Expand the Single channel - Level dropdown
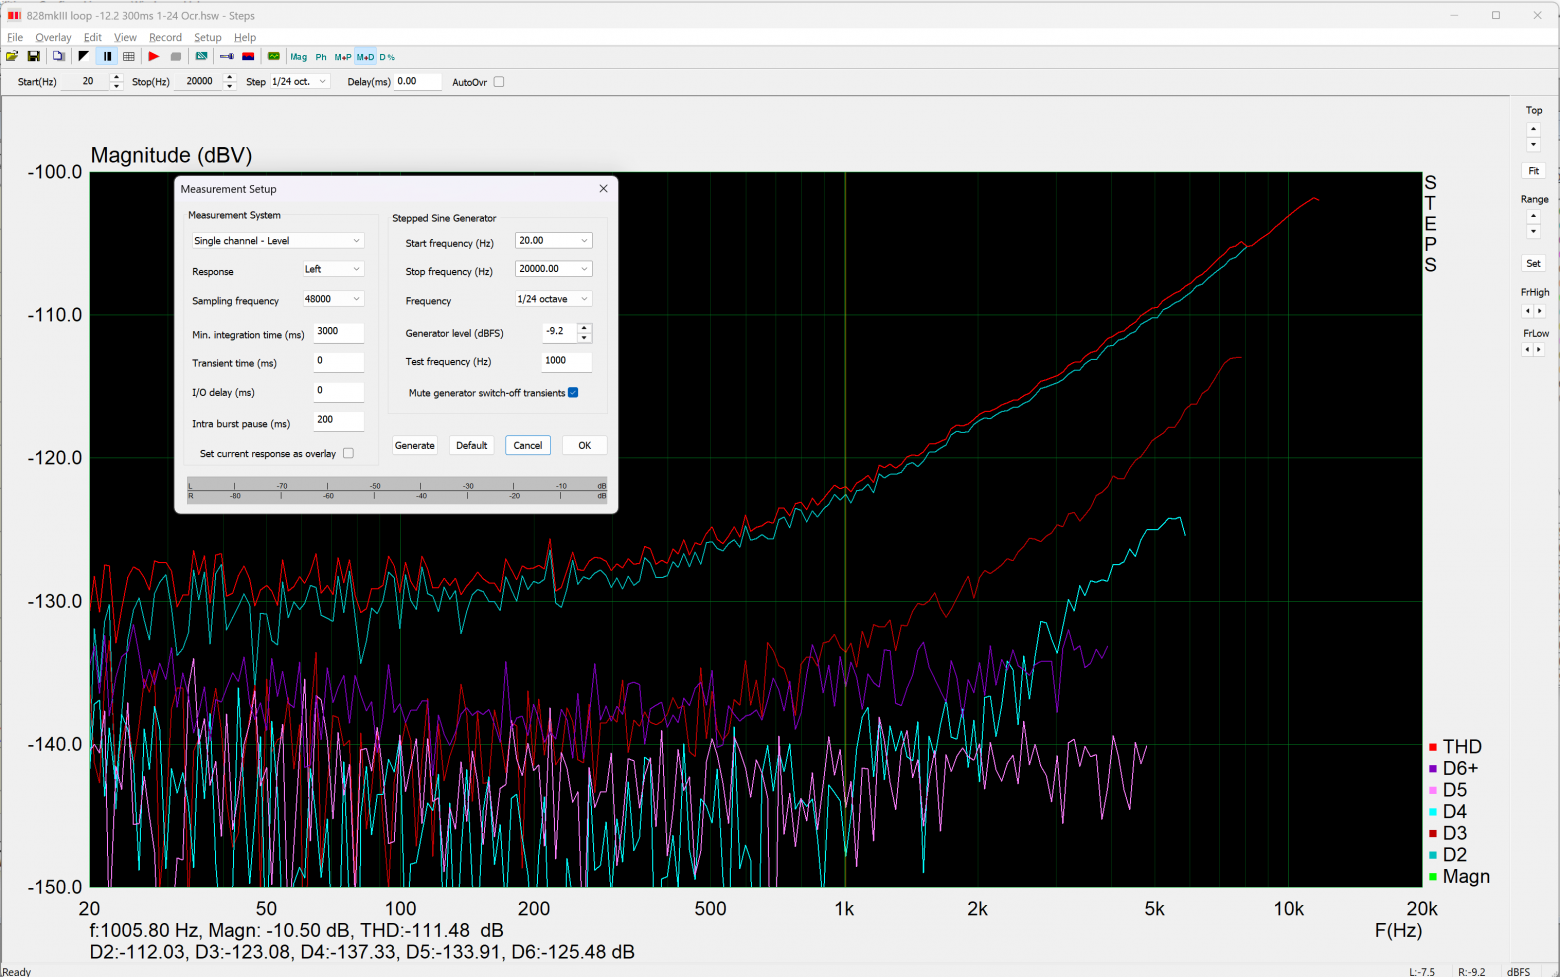The height and width of the screenshot is (977, 1560). 277,241
